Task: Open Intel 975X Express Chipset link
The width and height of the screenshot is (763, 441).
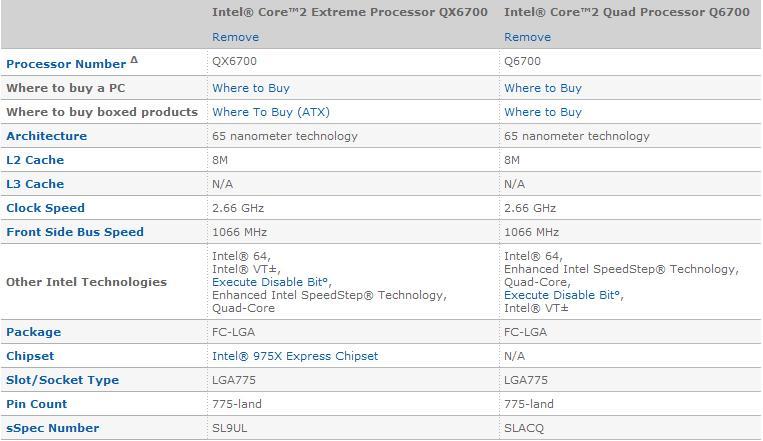Action: (295, 356)
